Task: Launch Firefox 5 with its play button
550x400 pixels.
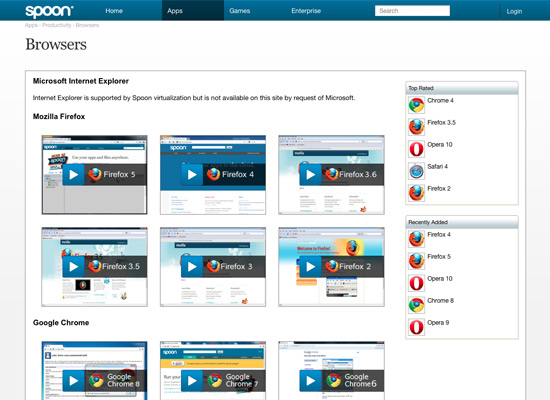Action: [74, 174]
